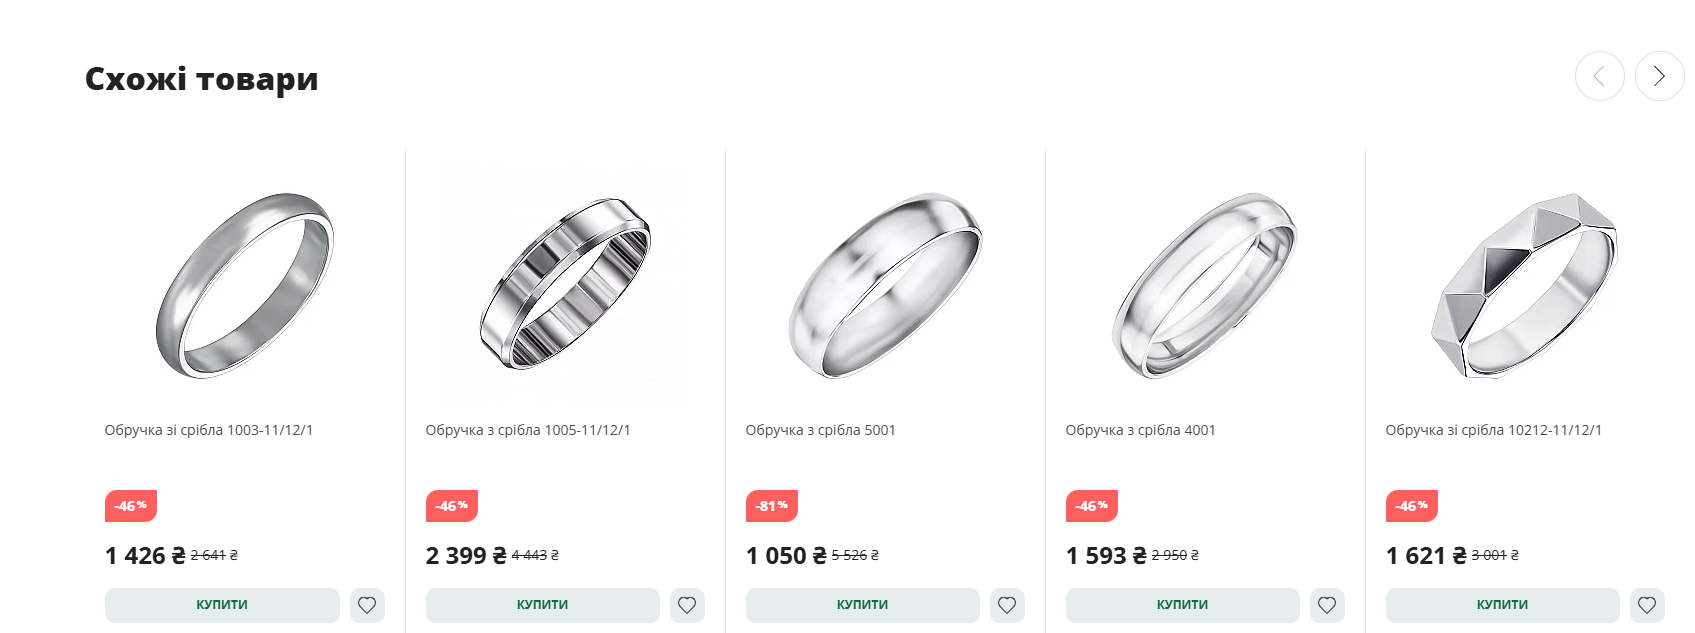The width and height of the screenshot is (1695, 633).
Task: View the plain ring 1003-11/12/1 image
Action: [245, 285]
